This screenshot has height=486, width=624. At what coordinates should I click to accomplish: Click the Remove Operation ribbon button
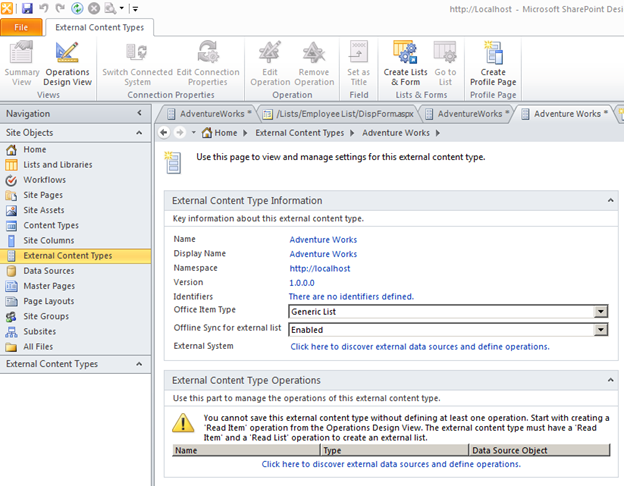pyautogui.click(x=314, y=64)
